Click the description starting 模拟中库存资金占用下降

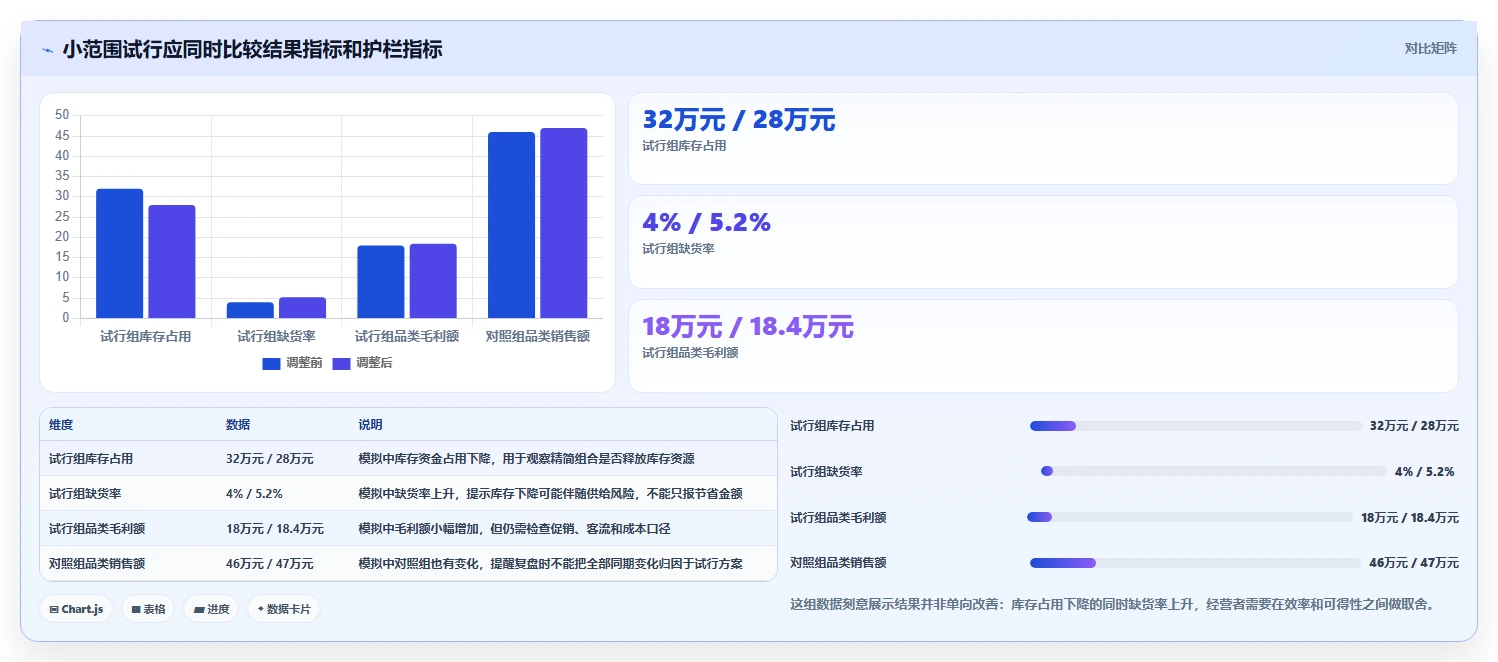[x=526, y=459]
